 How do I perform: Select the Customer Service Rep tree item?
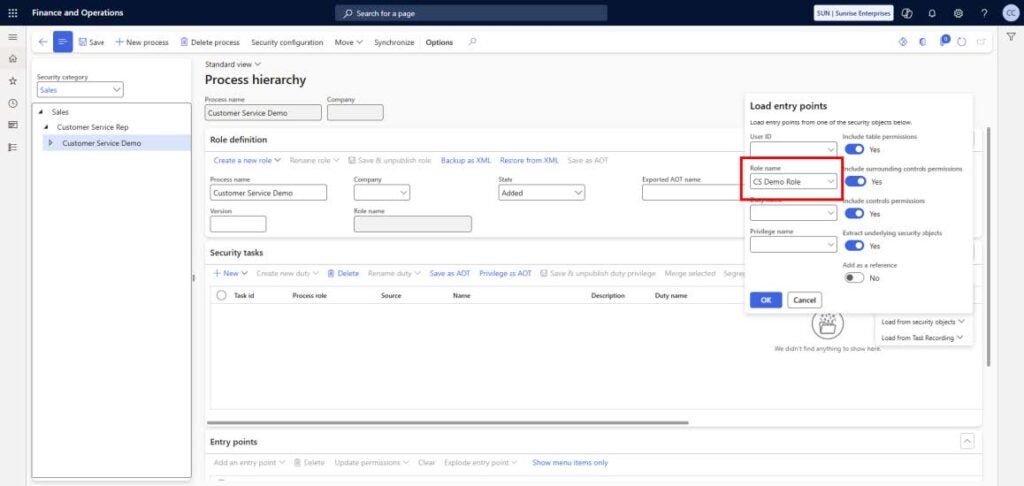92,127
